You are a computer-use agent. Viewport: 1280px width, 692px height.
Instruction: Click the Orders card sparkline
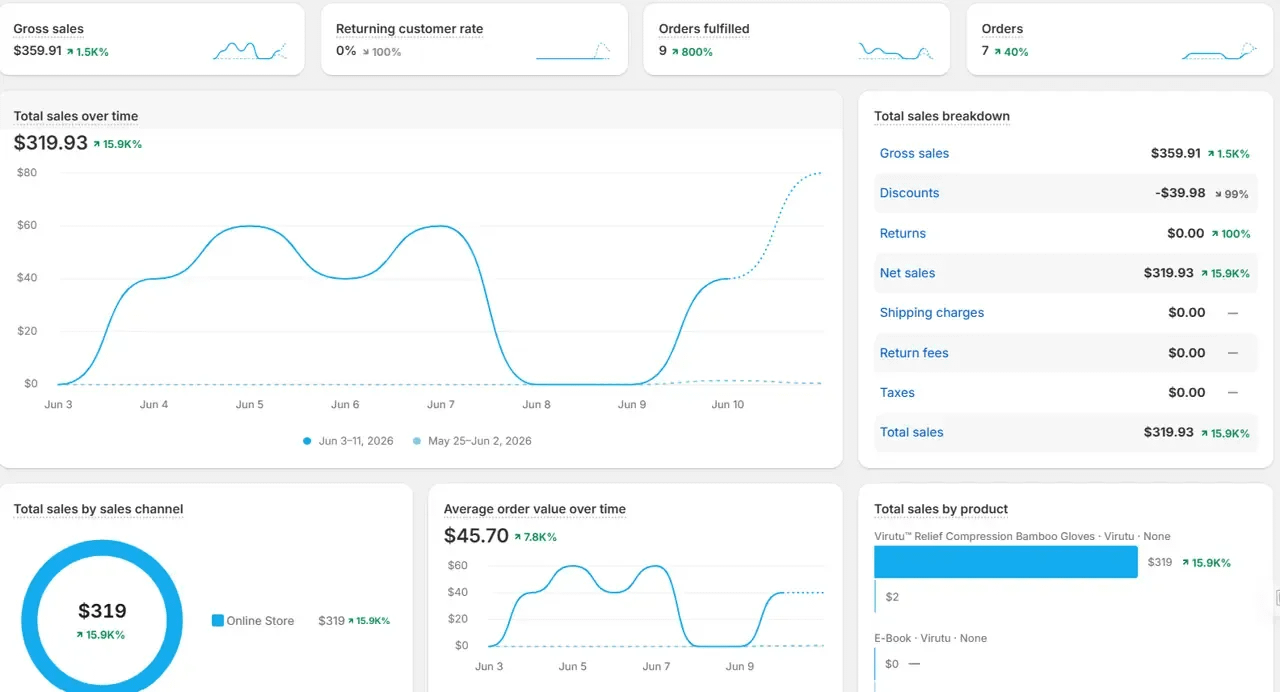(x=1219, y=50)
